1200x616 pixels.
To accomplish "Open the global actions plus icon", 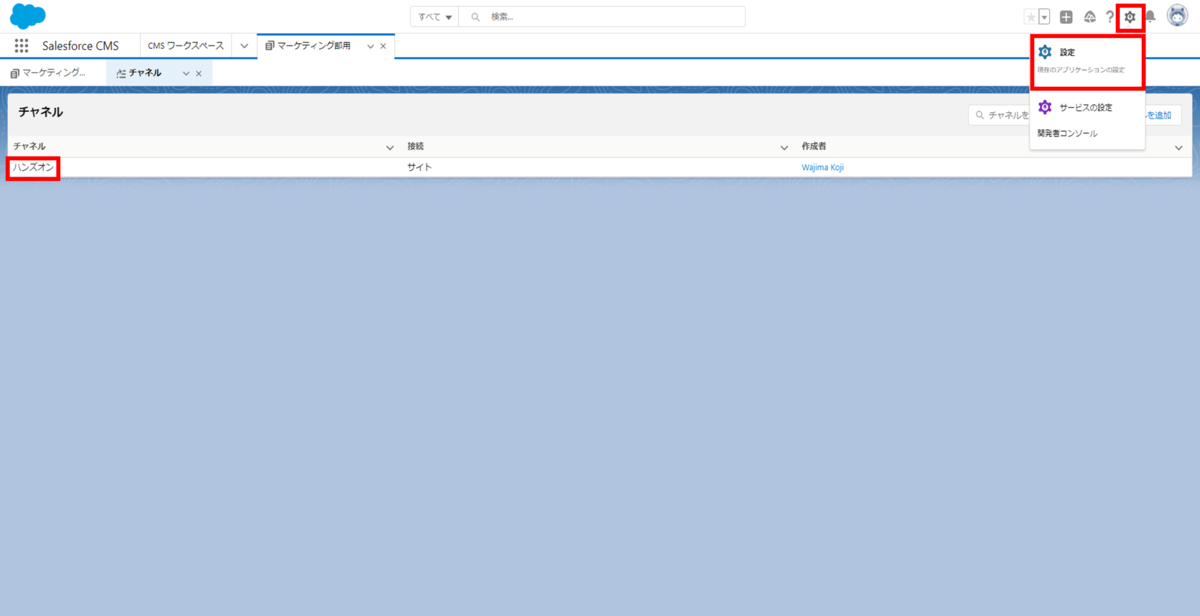I will click(x=1066, y=17).
